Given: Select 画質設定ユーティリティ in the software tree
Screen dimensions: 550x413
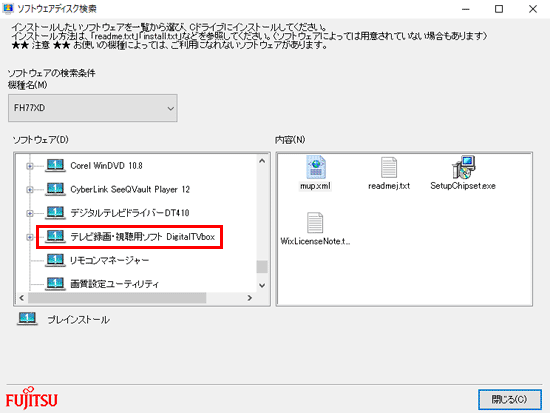Looking at the screenshot, I should (x=114, y=284).
